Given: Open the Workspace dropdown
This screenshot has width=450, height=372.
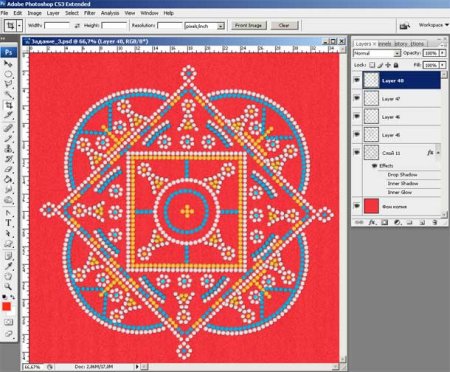Looking at the screenshot, I should coord(433,25).
